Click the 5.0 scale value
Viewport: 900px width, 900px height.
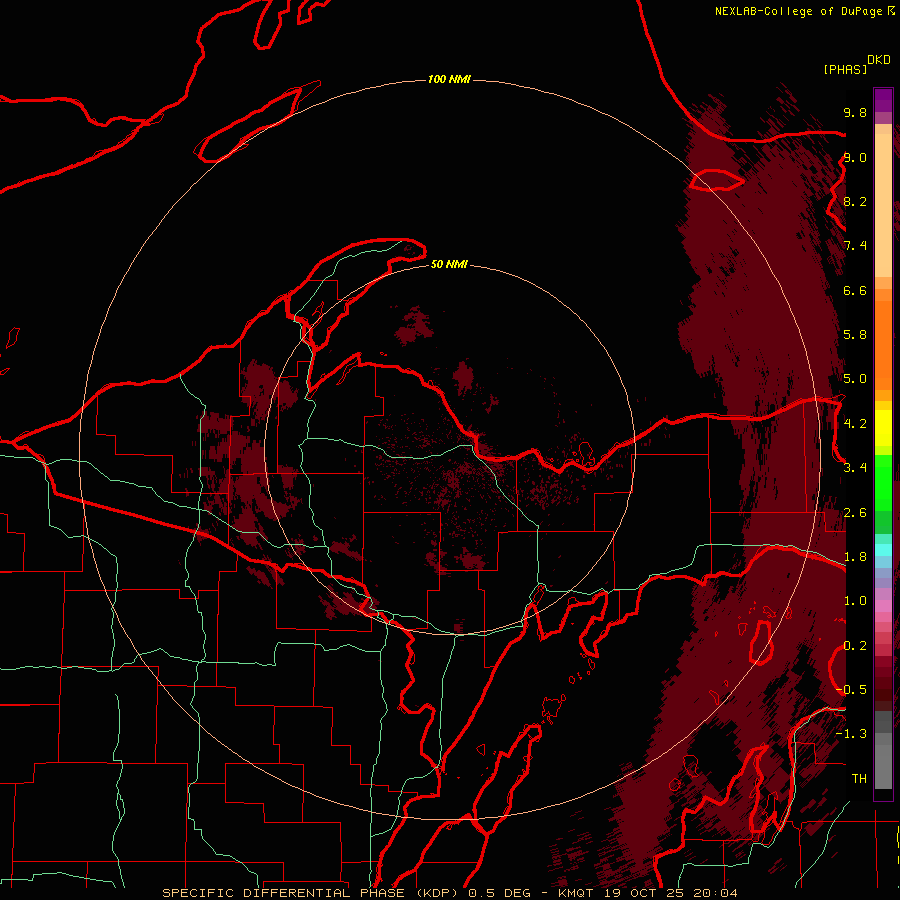click(x=855, y=379)
